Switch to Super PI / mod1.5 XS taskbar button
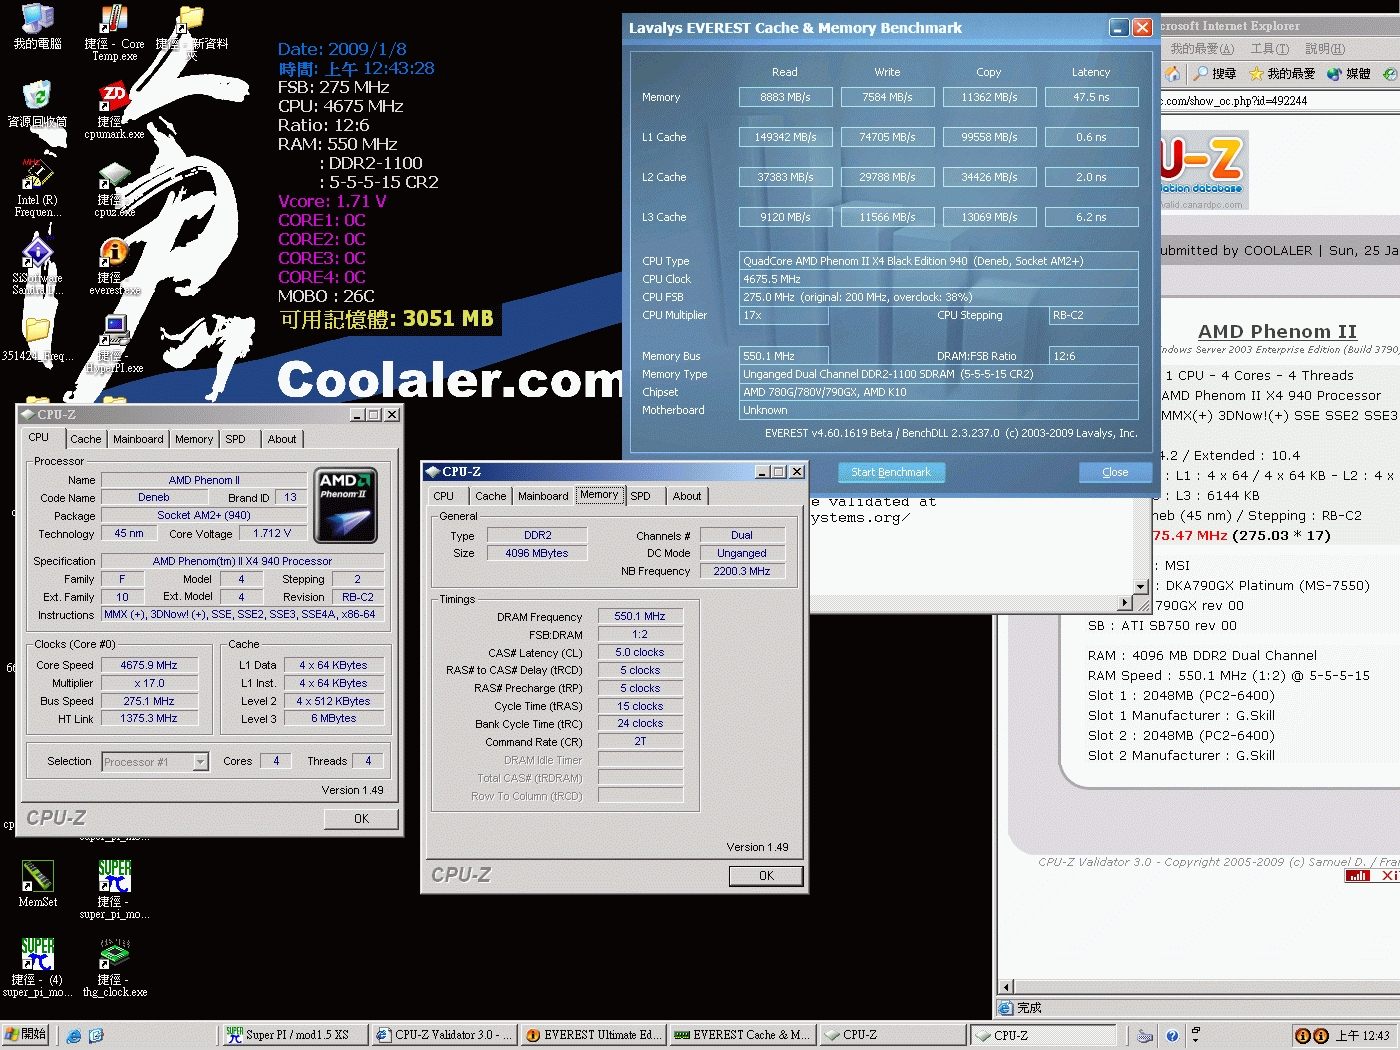The width and height of the screenshot is (1400, 1050). click(x=293, y=1036)
